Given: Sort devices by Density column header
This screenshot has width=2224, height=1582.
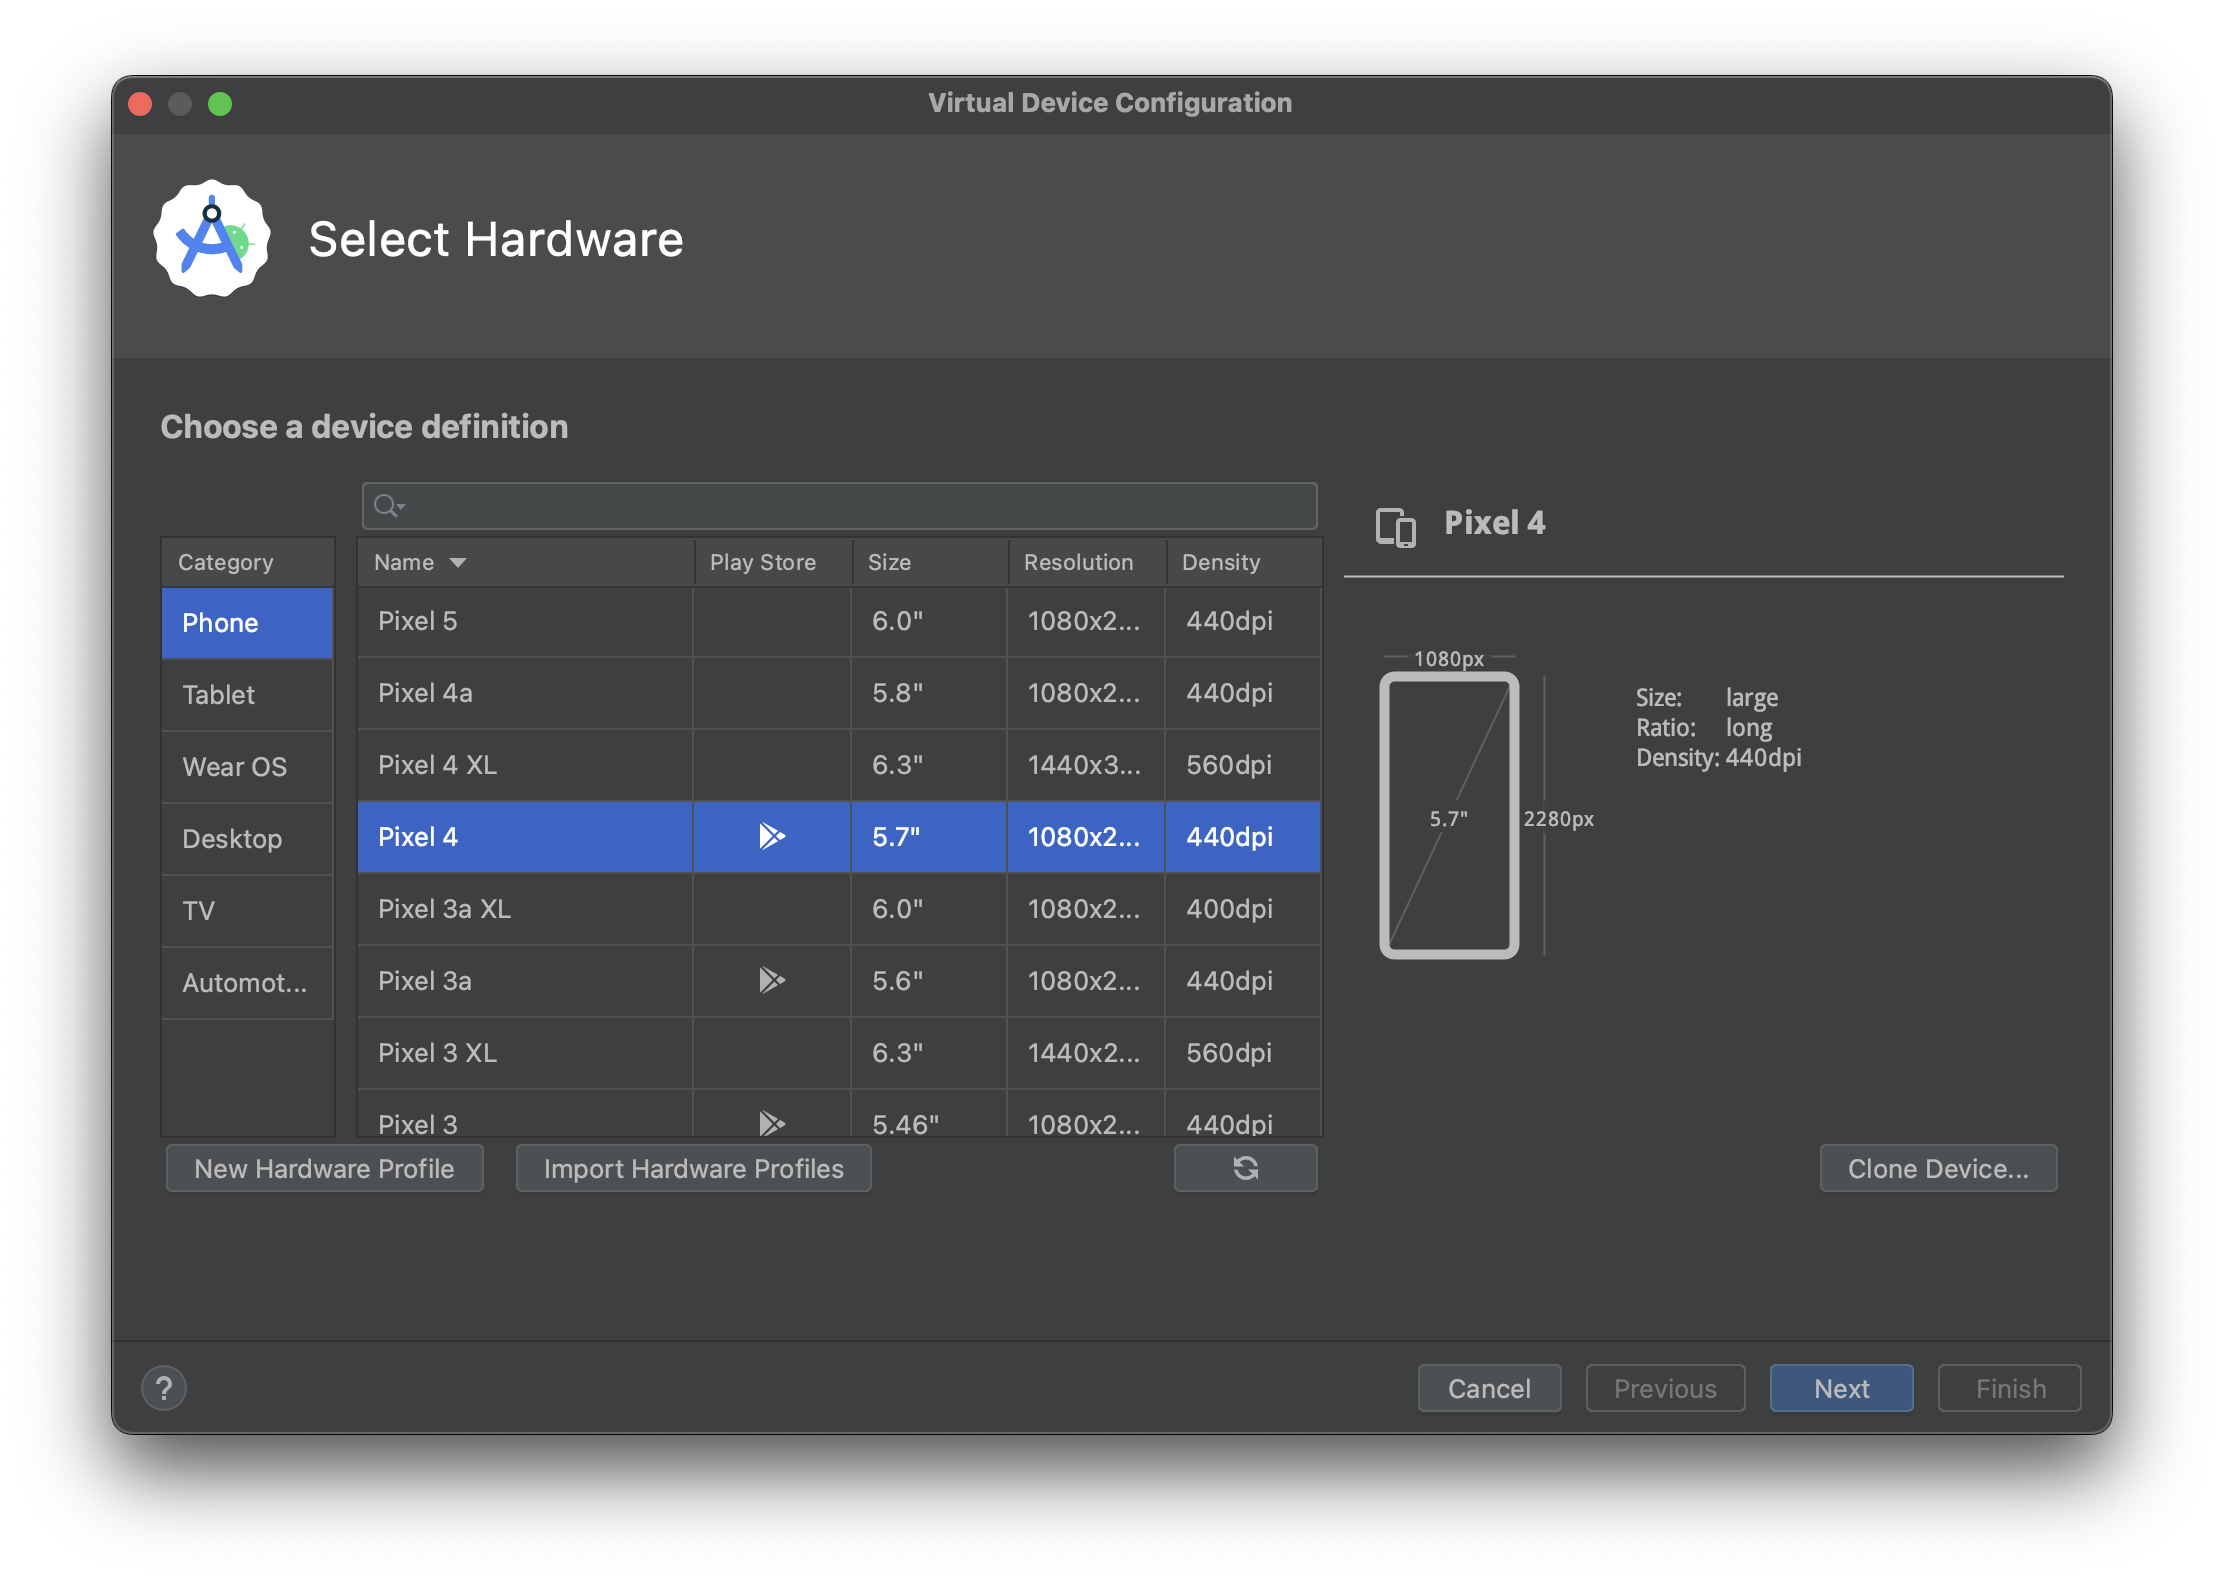Looking at the screenshot, I should [x=1221, y=563].
